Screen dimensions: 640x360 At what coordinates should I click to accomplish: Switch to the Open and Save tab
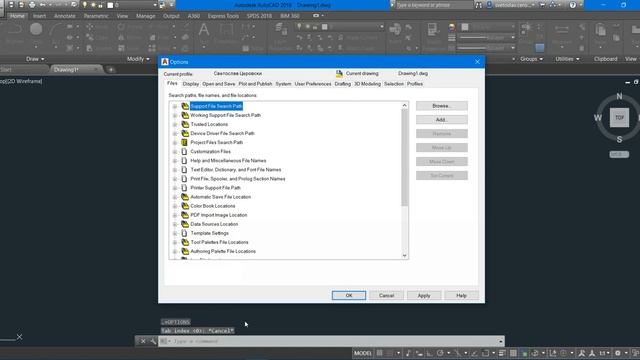pos(219,84)
